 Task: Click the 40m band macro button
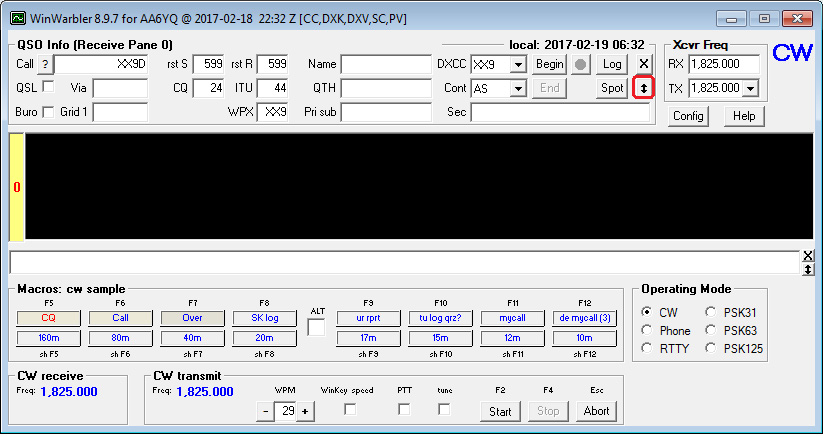coord(192,338)
